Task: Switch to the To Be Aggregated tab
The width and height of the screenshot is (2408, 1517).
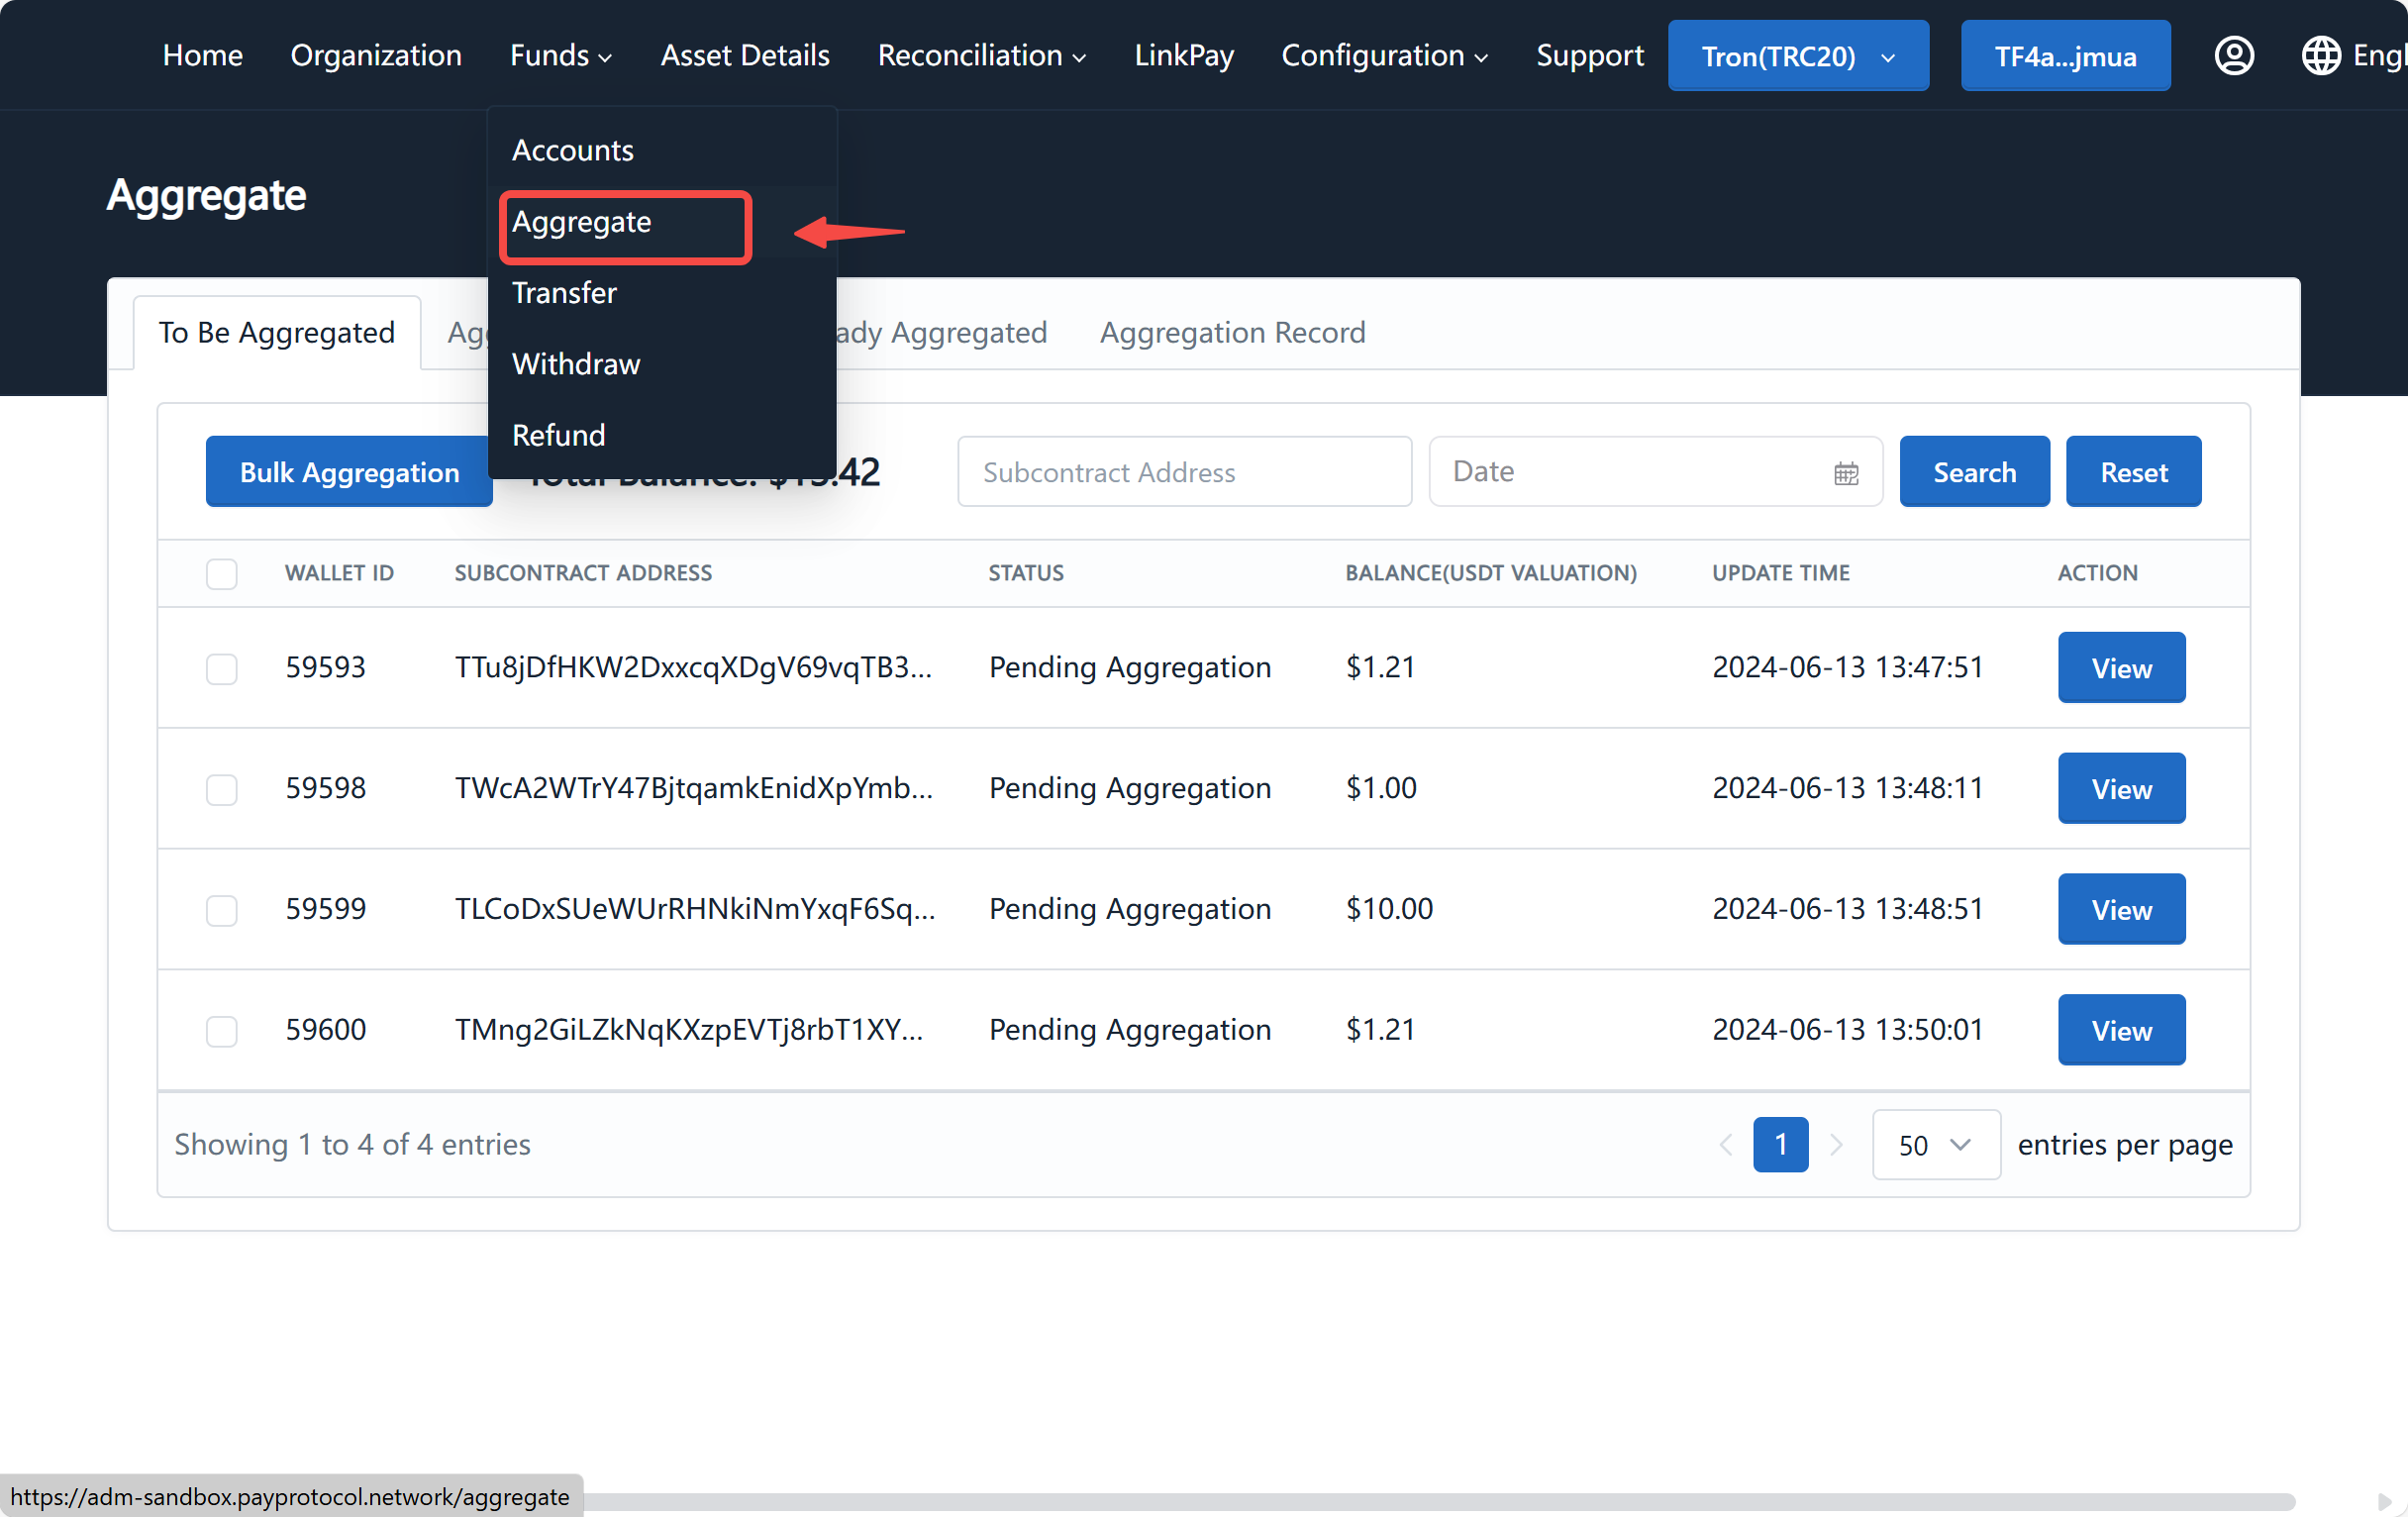Action: pyautogui.click(x=276, y=332)
